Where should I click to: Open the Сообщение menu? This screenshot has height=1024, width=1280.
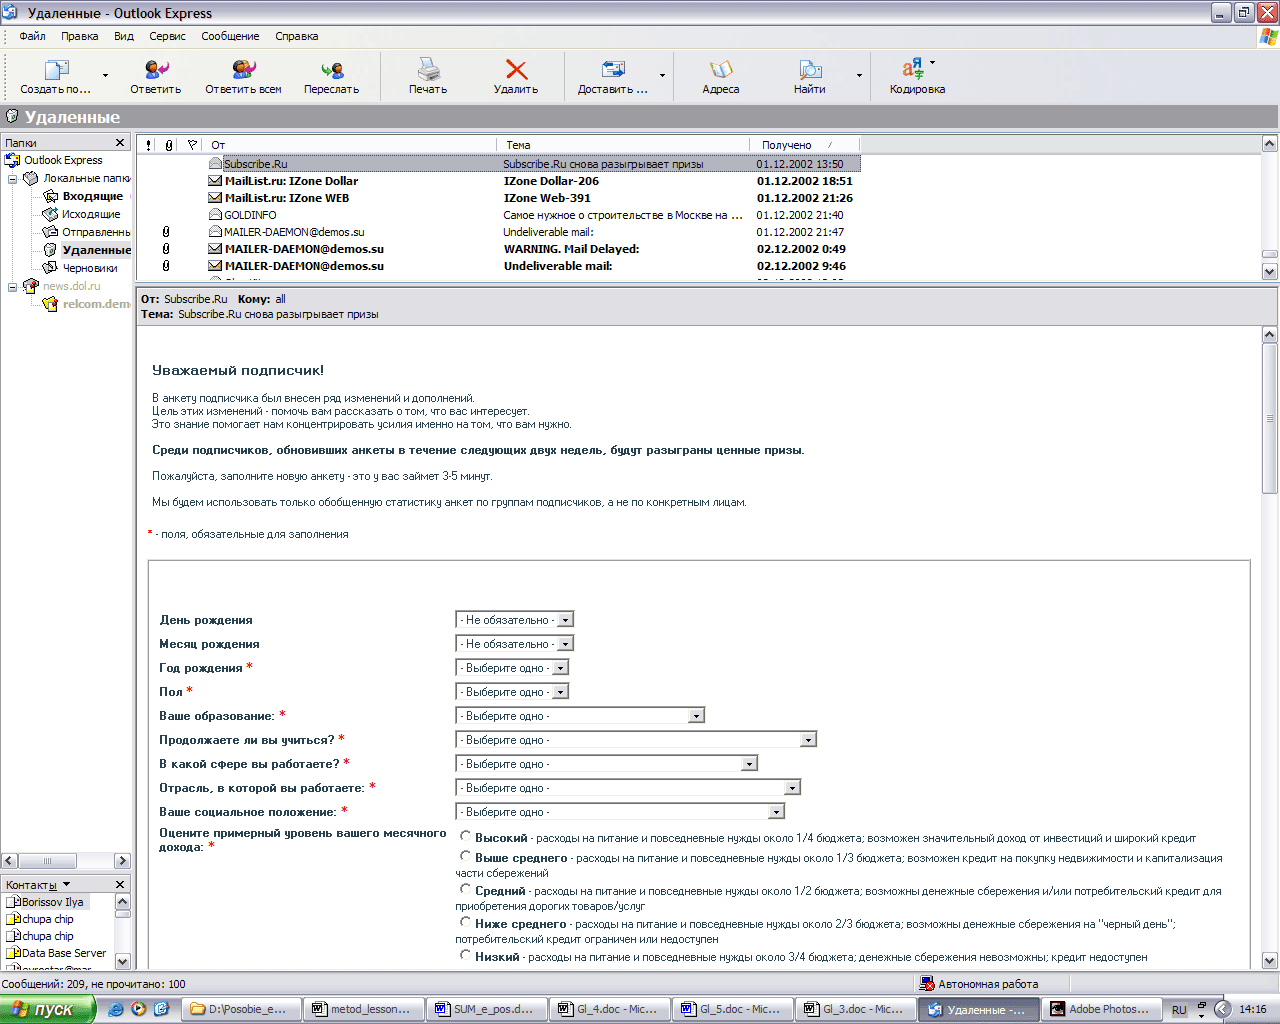click(x=230, y=36)
